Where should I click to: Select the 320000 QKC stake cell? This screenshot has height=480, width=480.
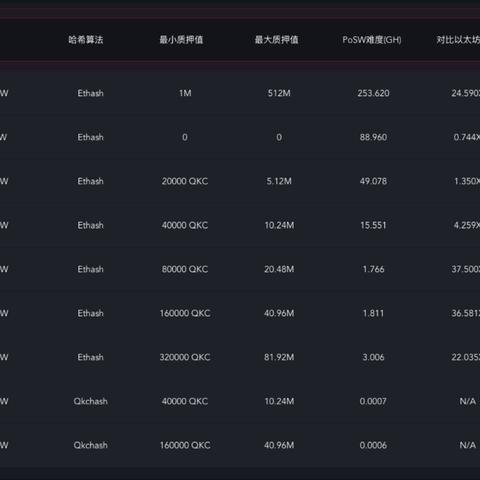pyautogui.click(x=185, y=357)
